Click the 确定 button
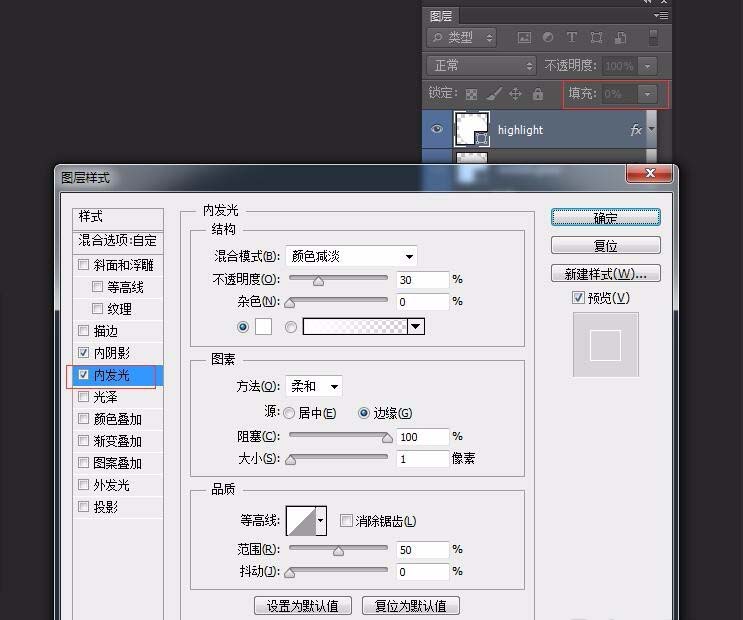 (605, 217)
